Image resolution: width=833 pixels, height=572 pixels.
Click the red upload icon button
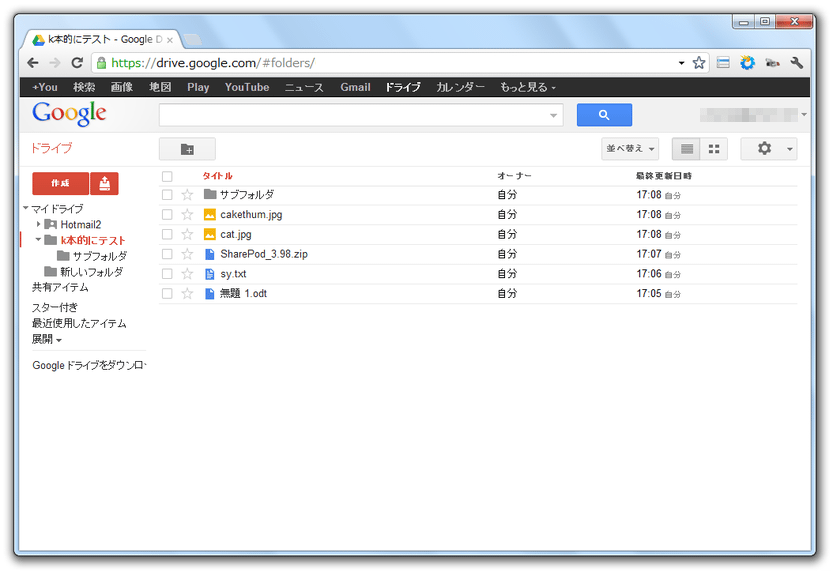click(x=104, y=183)
